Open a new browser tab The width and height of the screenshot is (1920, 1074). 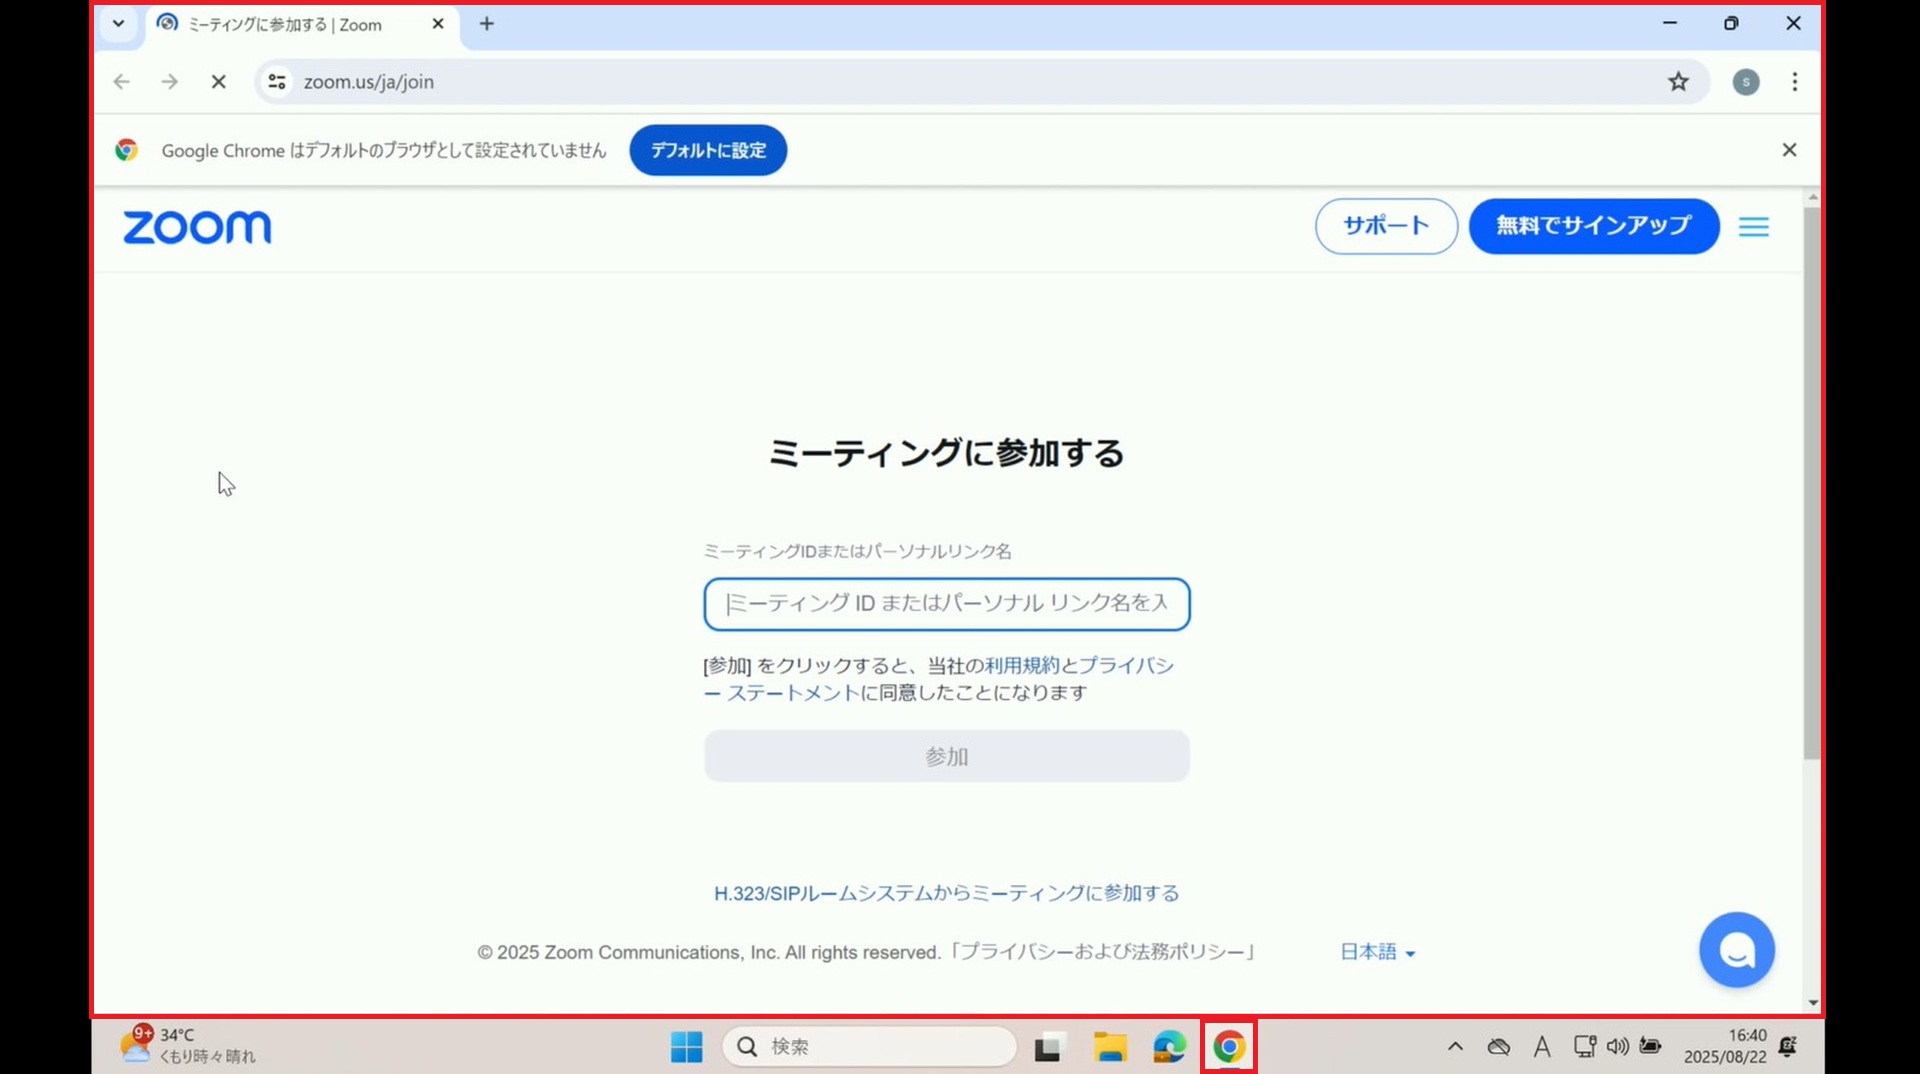click(x=487, y=24)
